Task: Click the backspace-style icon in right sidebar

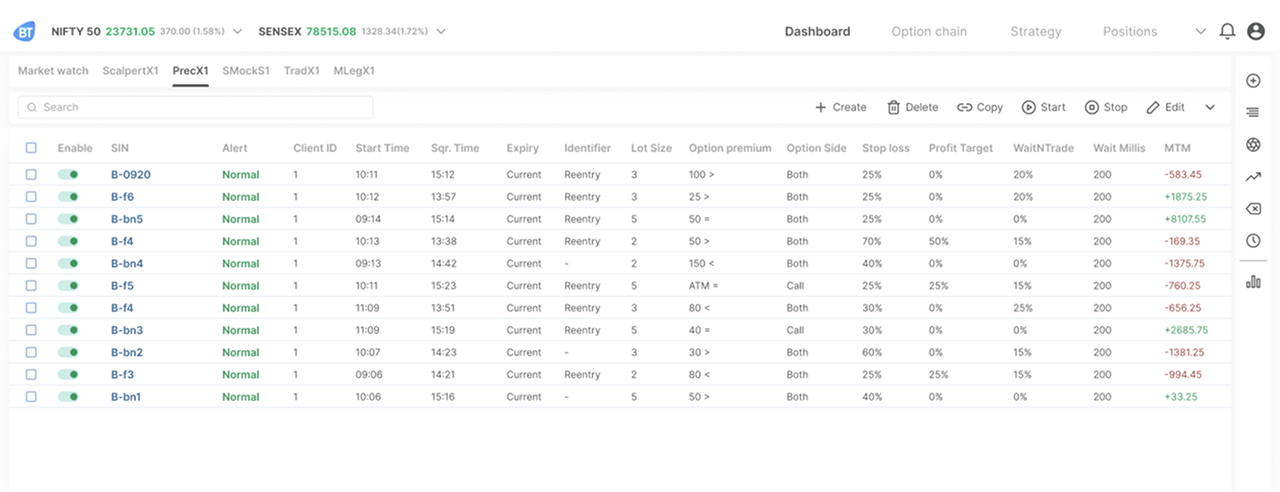Action: (x=1253, y=209)
